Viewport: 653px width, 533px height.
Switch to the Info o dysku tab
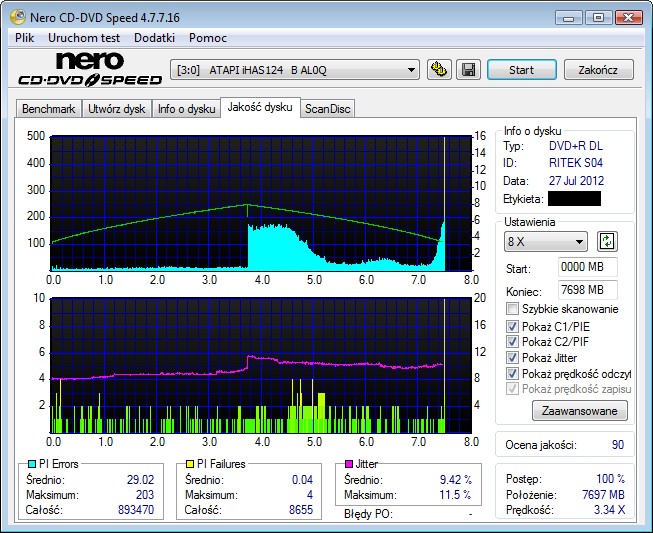point(186,109)
